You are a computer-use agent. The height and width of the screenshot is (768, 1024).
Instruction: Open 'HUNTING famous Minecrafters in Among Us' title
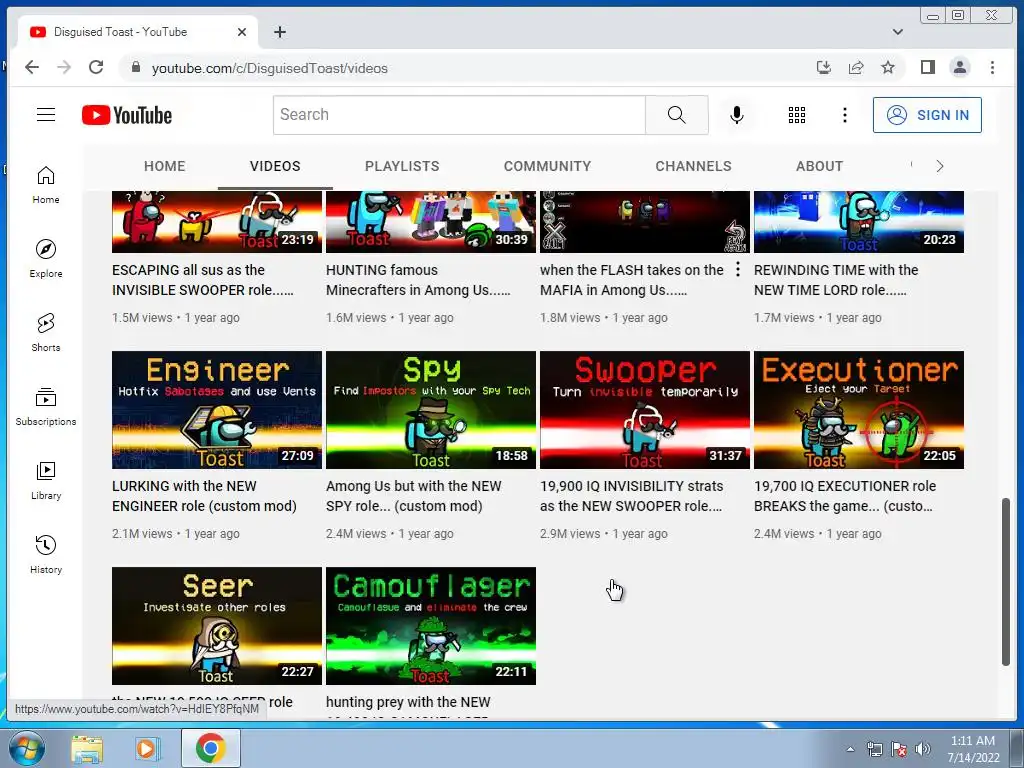[418, 280]
